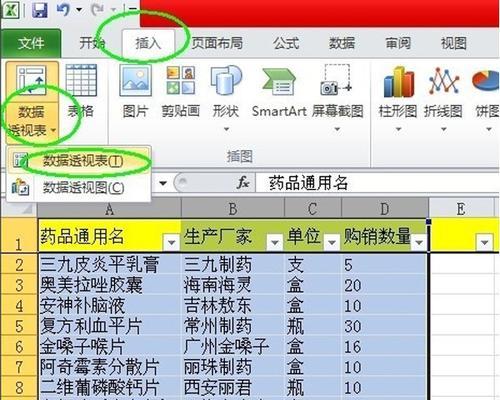Select column D header
The image size is (500, 400).
click(x=385, y=209)
